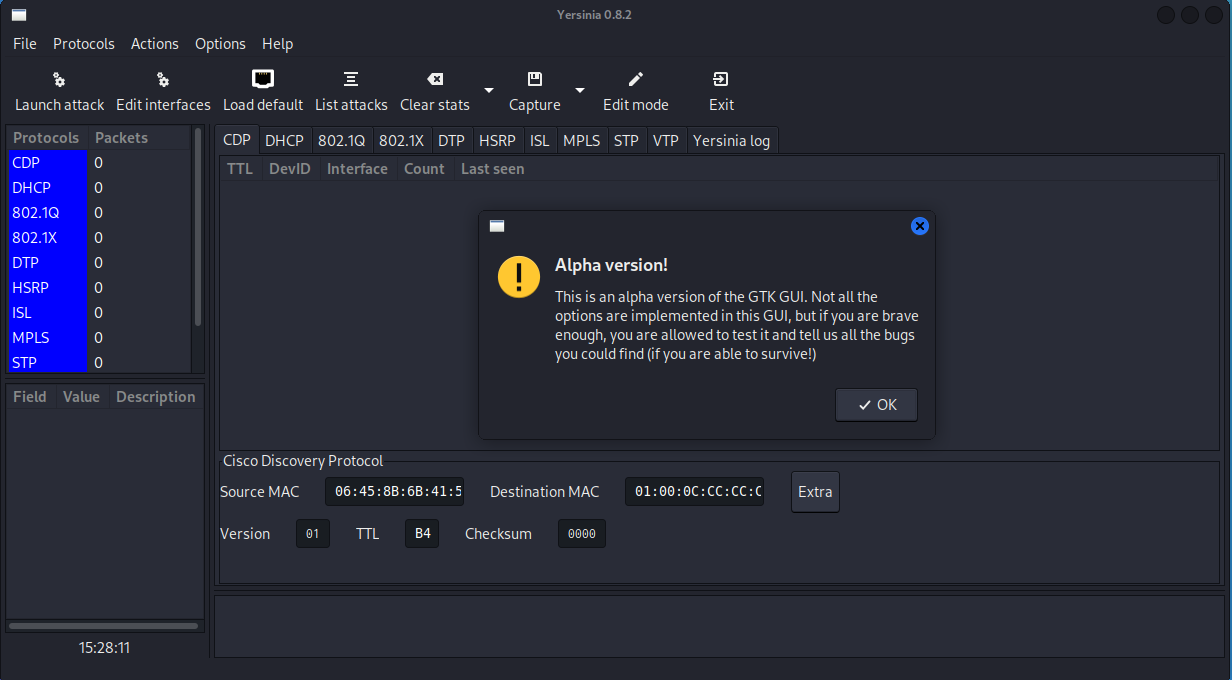Click the Capture save icon
Viewport: 1232px width, 680px height.
click(535, 79)
